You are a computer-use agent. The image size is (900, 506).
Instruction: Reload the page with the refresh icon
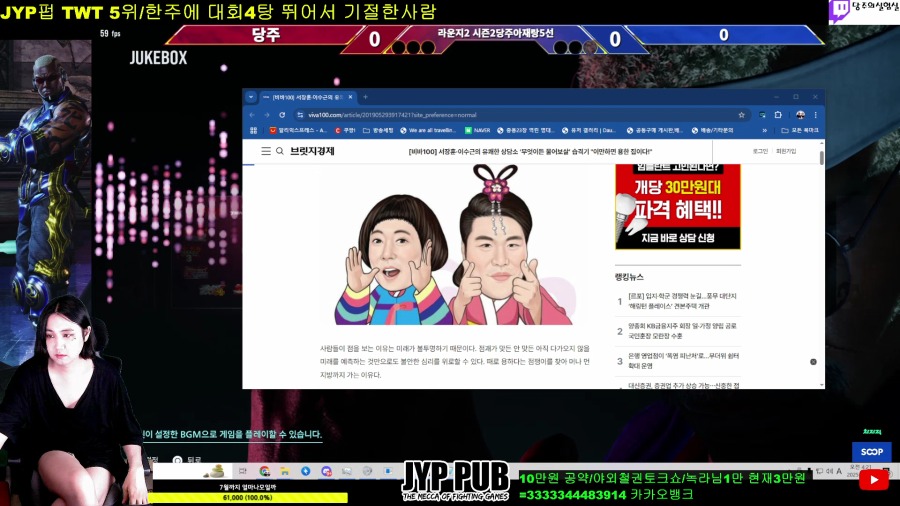[x=284, y=115]
